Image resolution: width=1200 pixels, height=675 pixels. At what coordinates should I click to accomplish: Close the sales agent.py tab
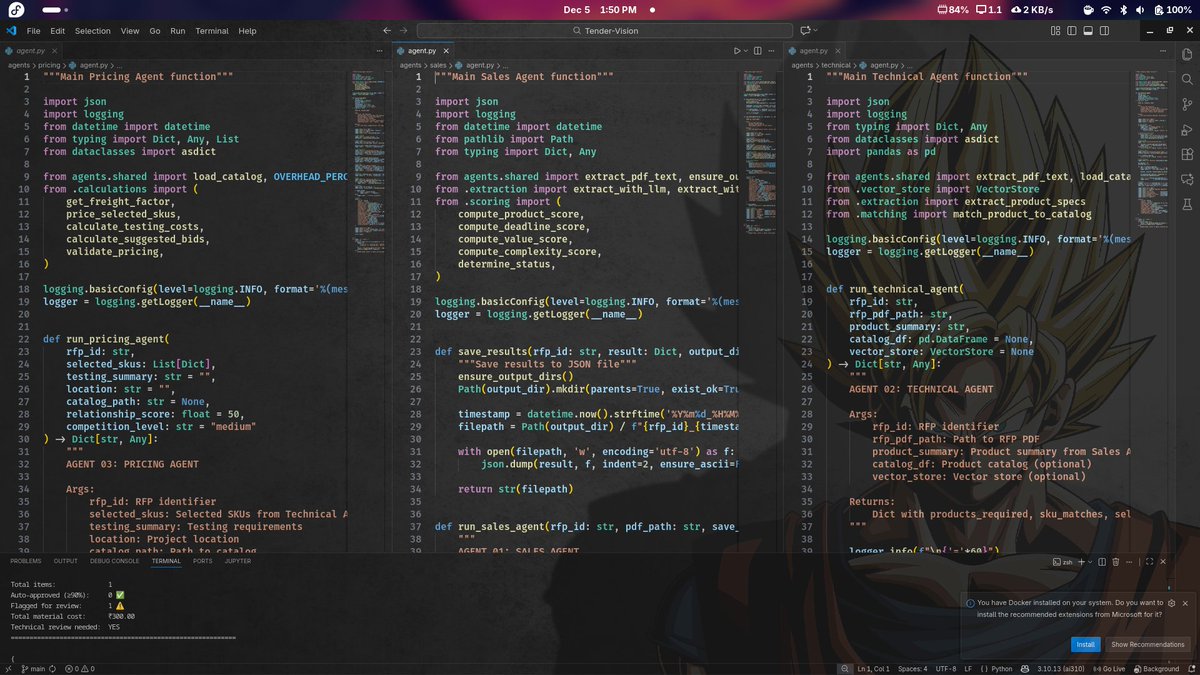click(x=445, y=50)
